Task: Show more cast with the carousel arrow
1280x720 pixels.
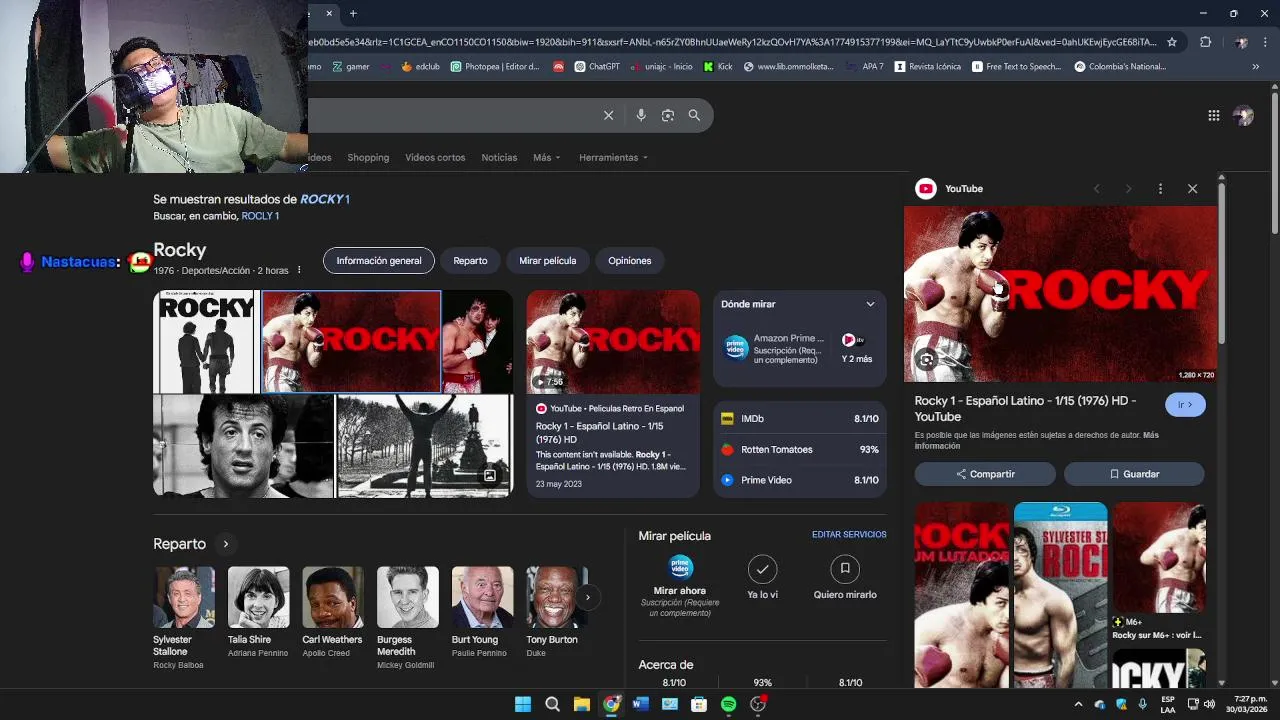Action: click(x=588, y=597)
